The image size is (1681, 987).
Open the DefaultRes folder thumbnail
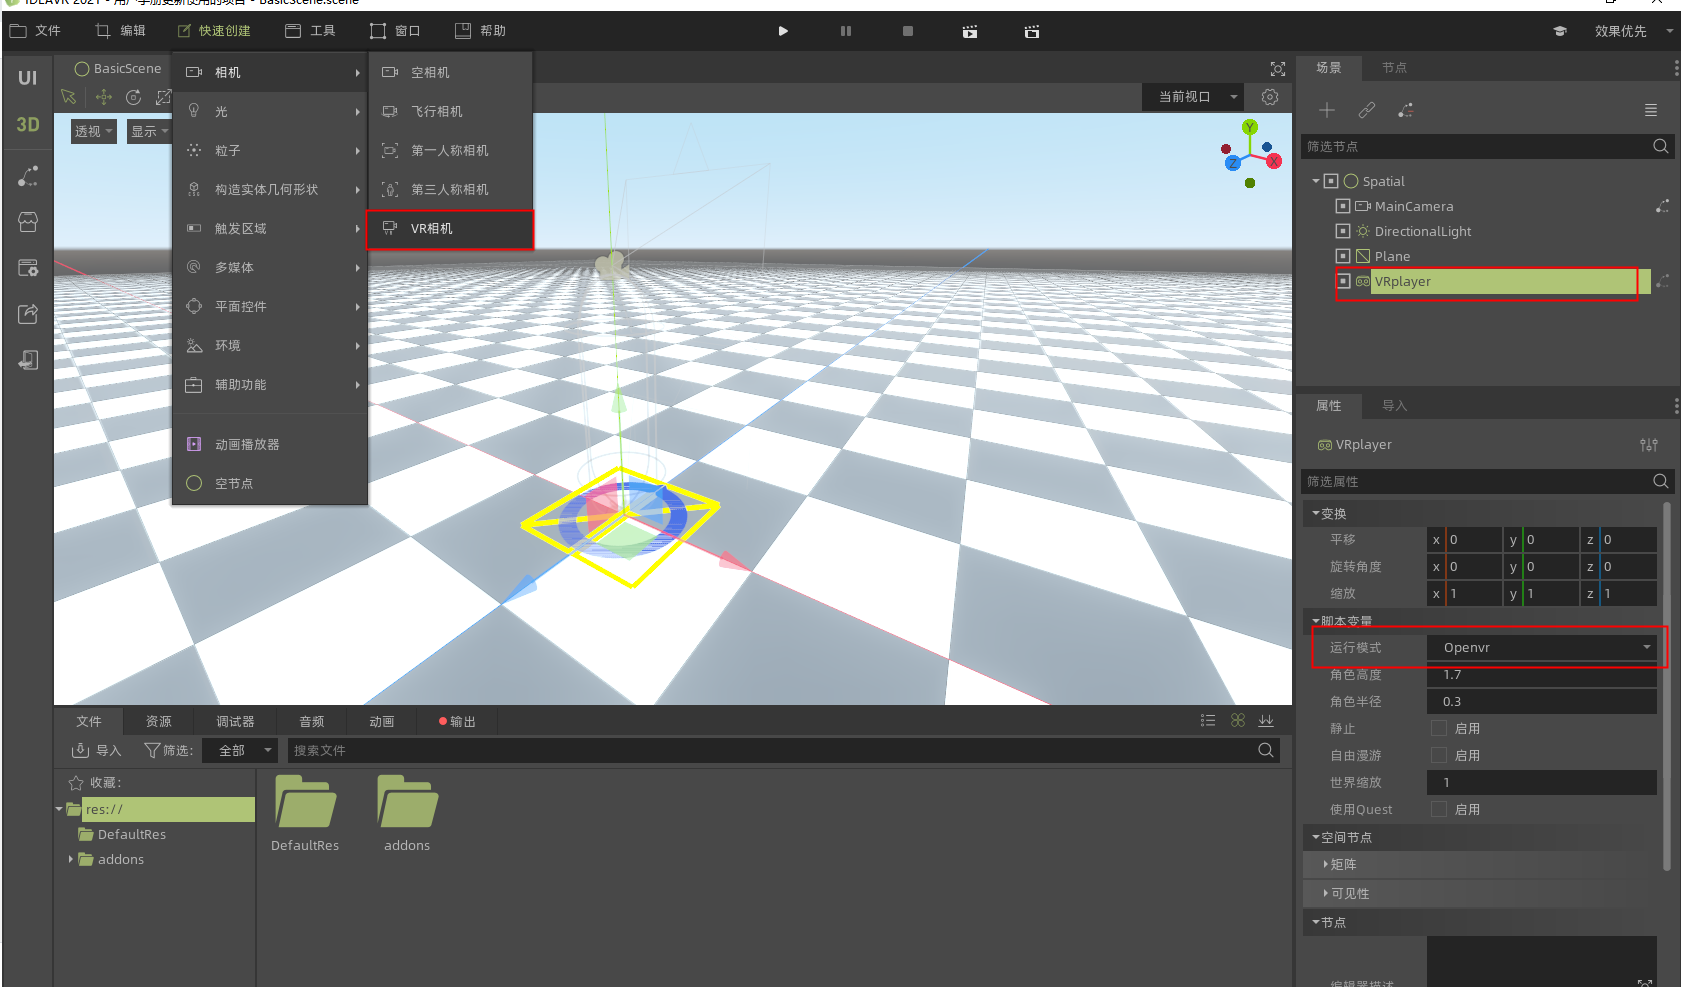pos(305,802)
